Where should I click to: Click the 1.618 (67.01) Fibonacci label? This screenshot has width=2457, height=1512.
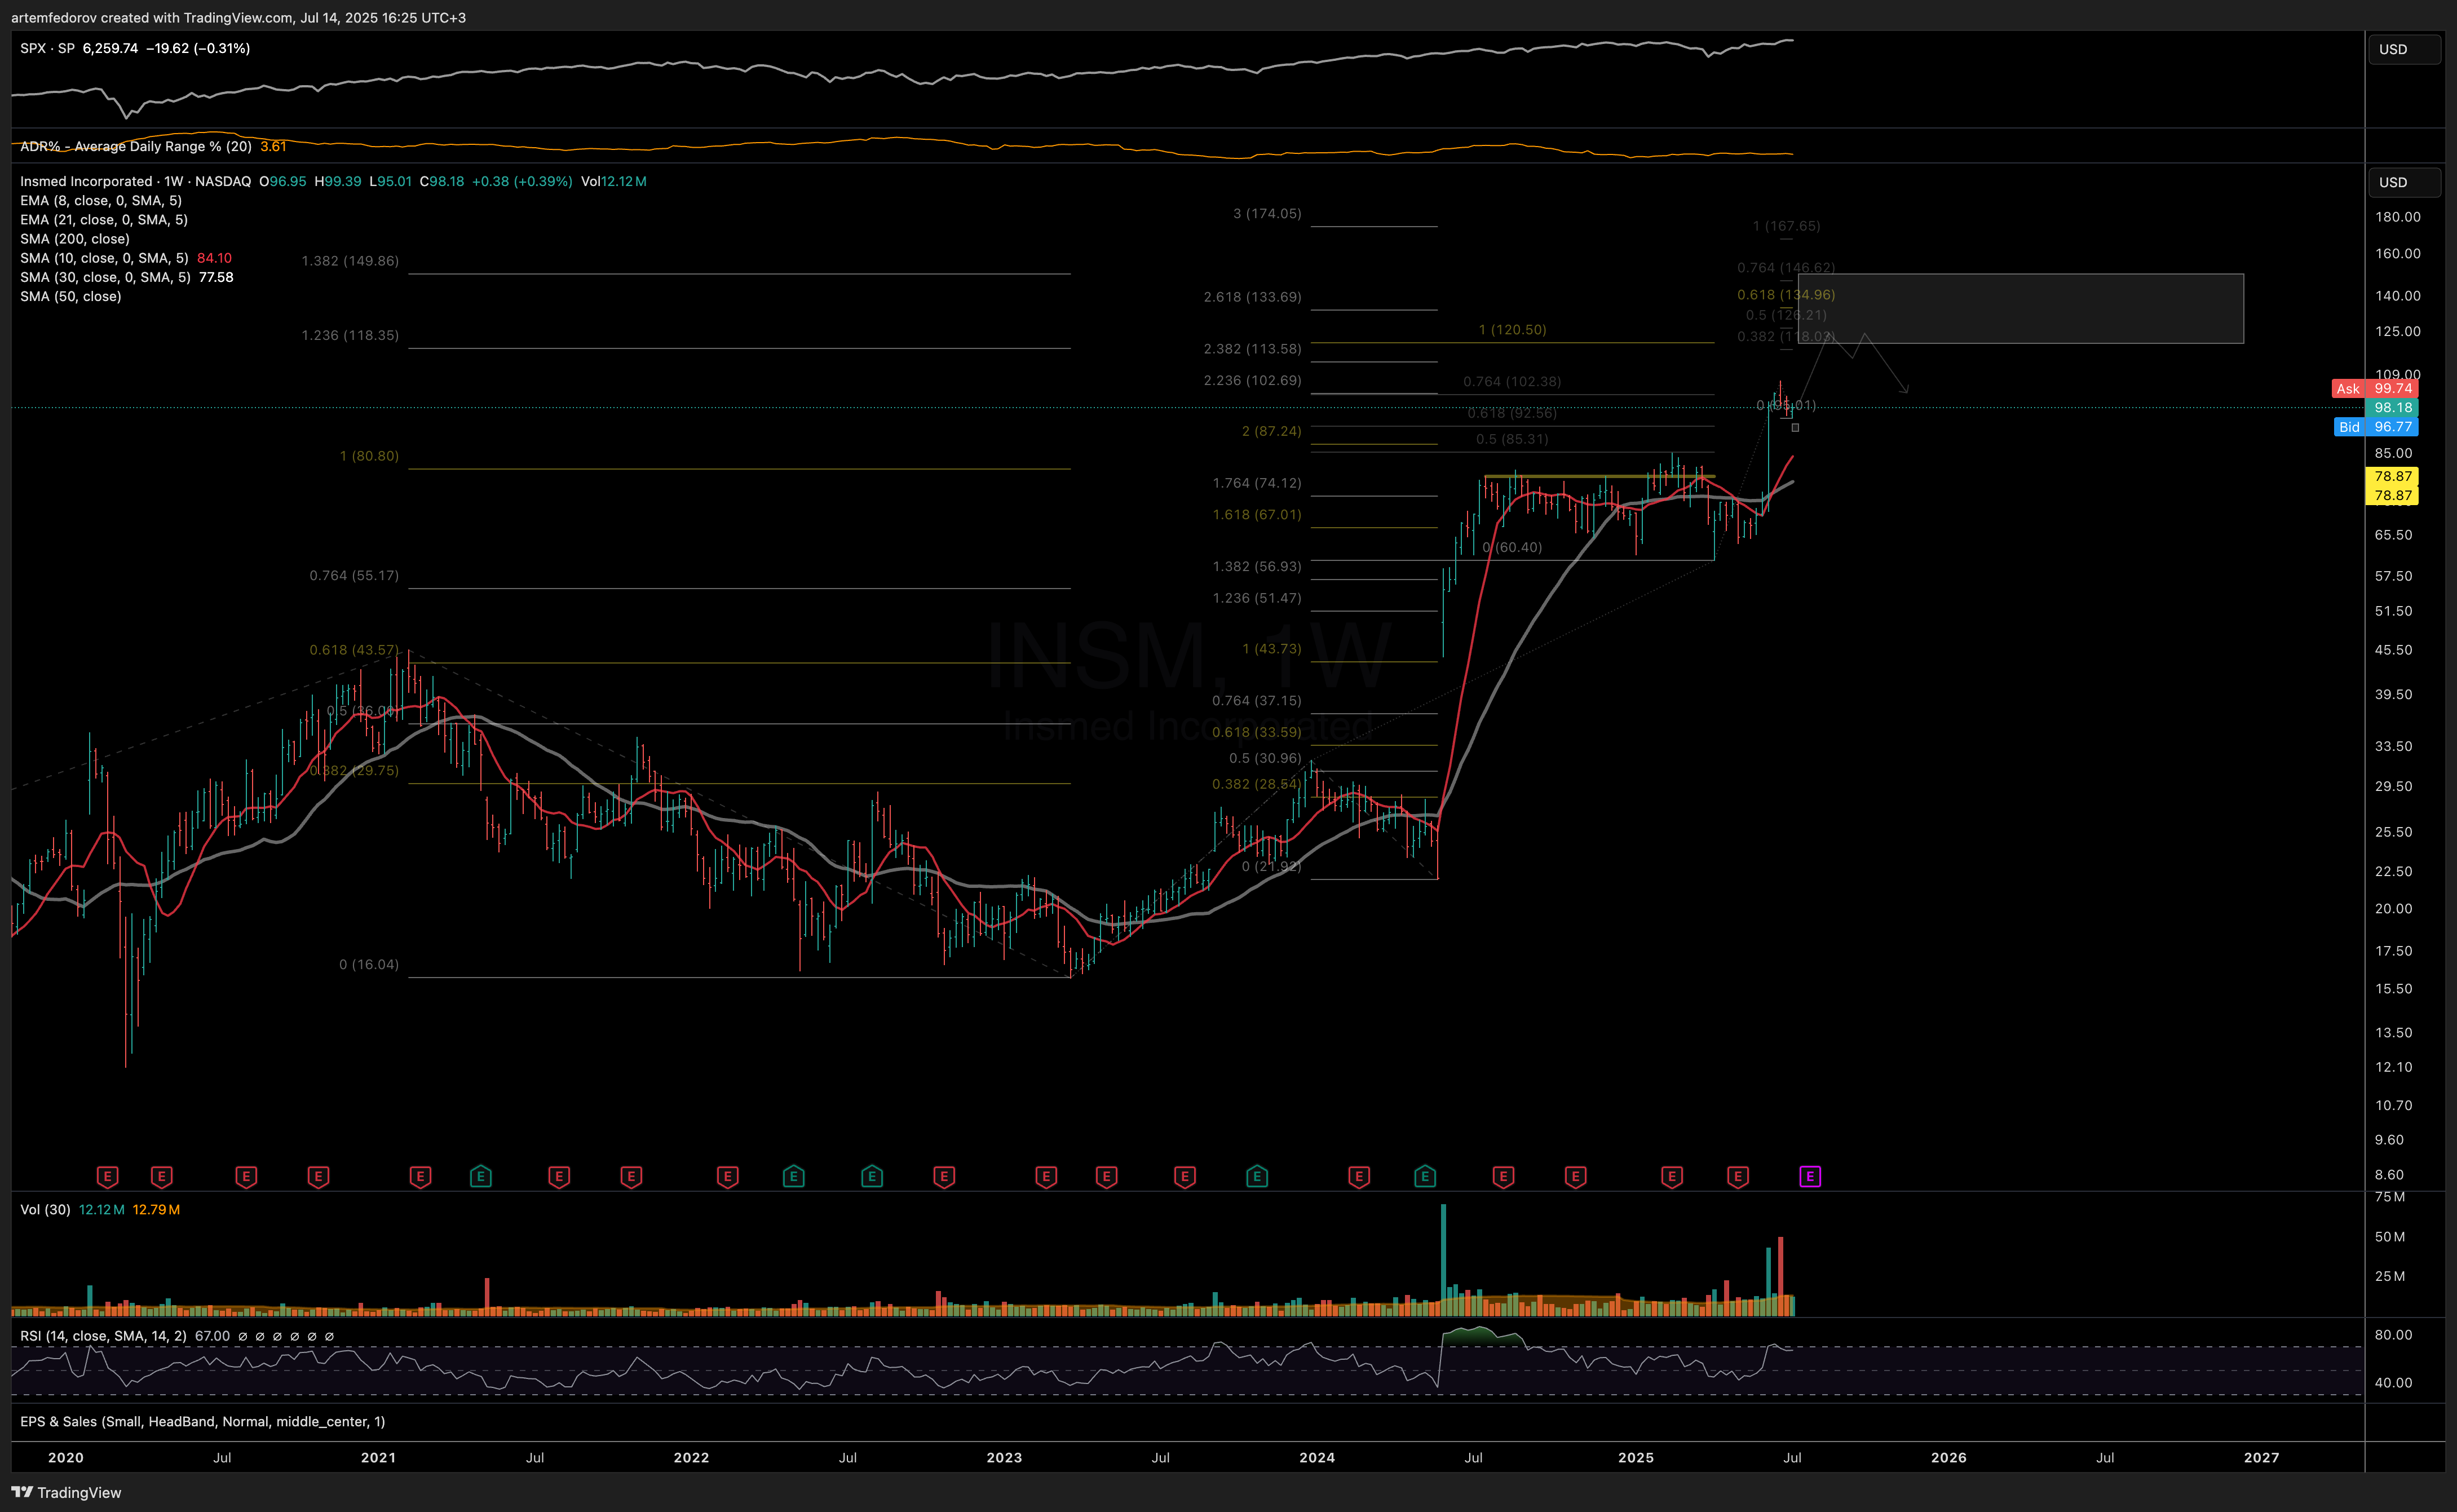1257,514
